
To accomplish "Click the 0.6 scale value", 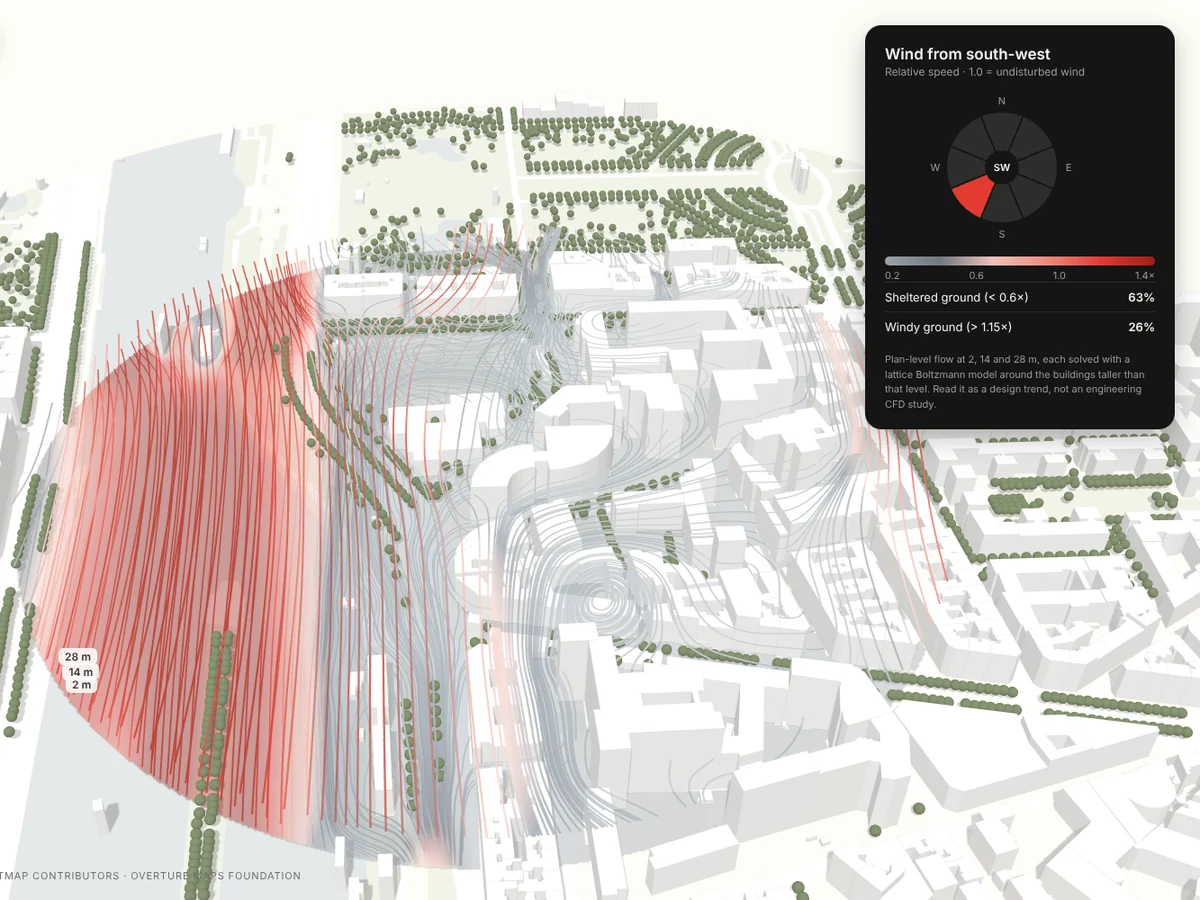I will tap(976, 275).
